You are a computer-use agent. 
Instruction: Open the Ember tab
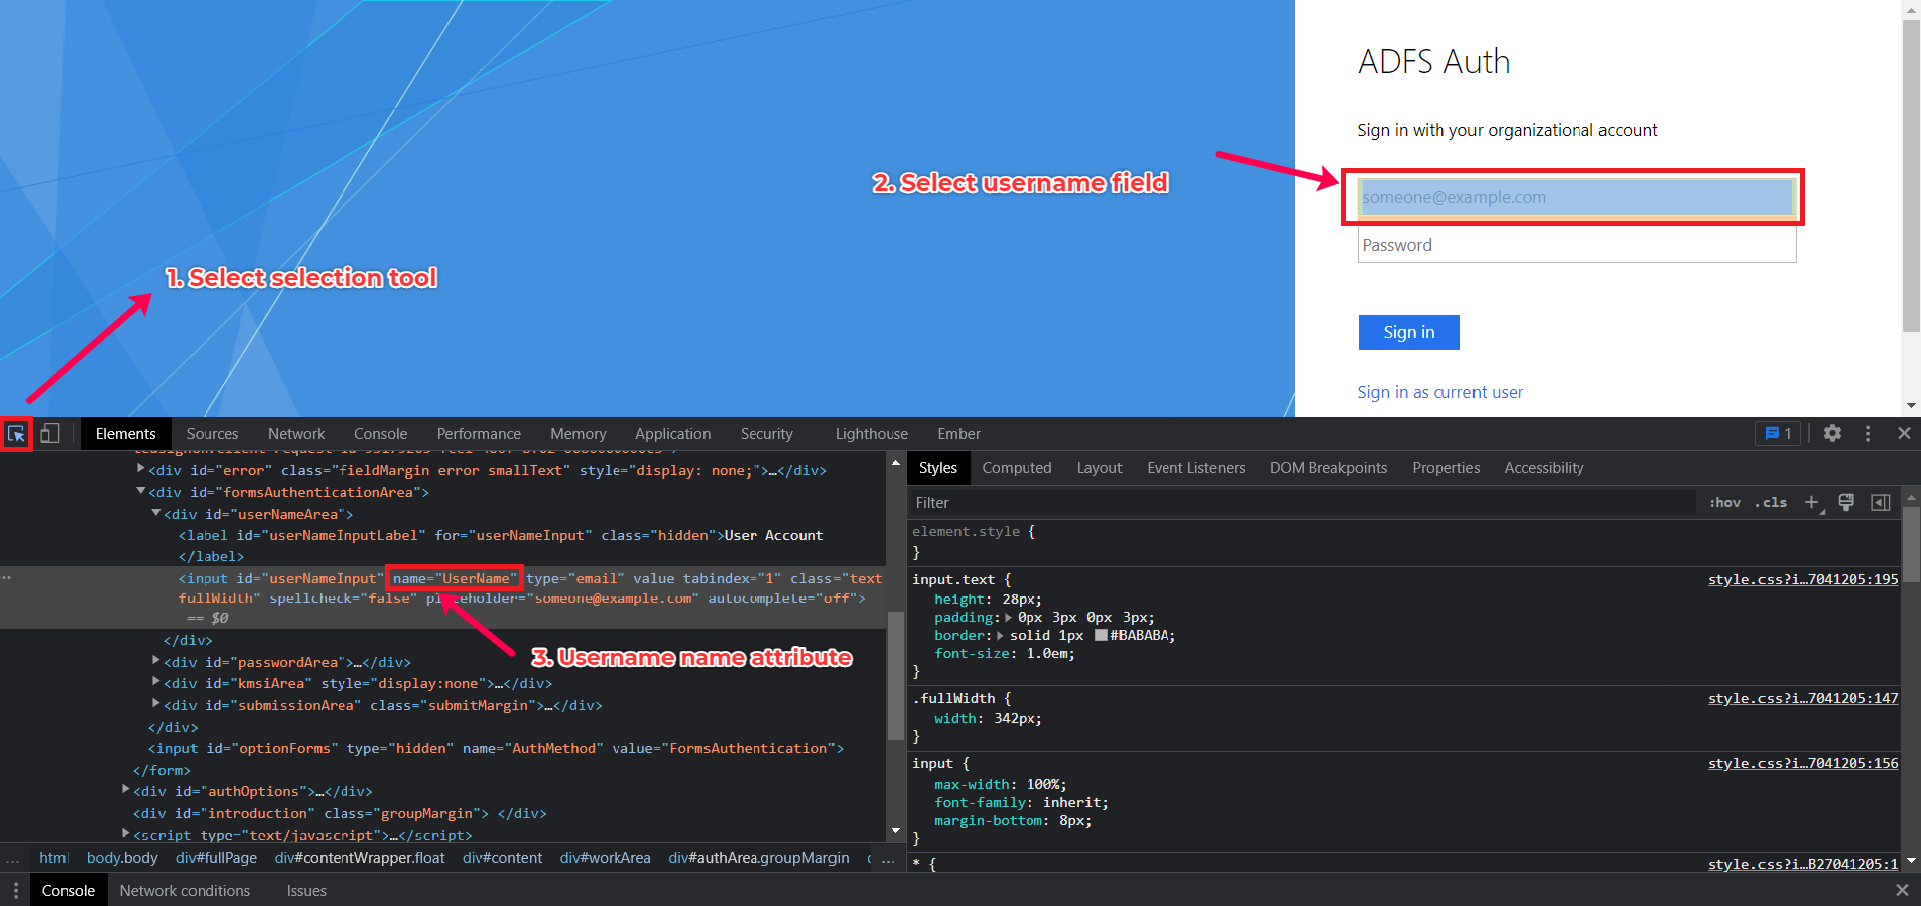pos(959,434)
